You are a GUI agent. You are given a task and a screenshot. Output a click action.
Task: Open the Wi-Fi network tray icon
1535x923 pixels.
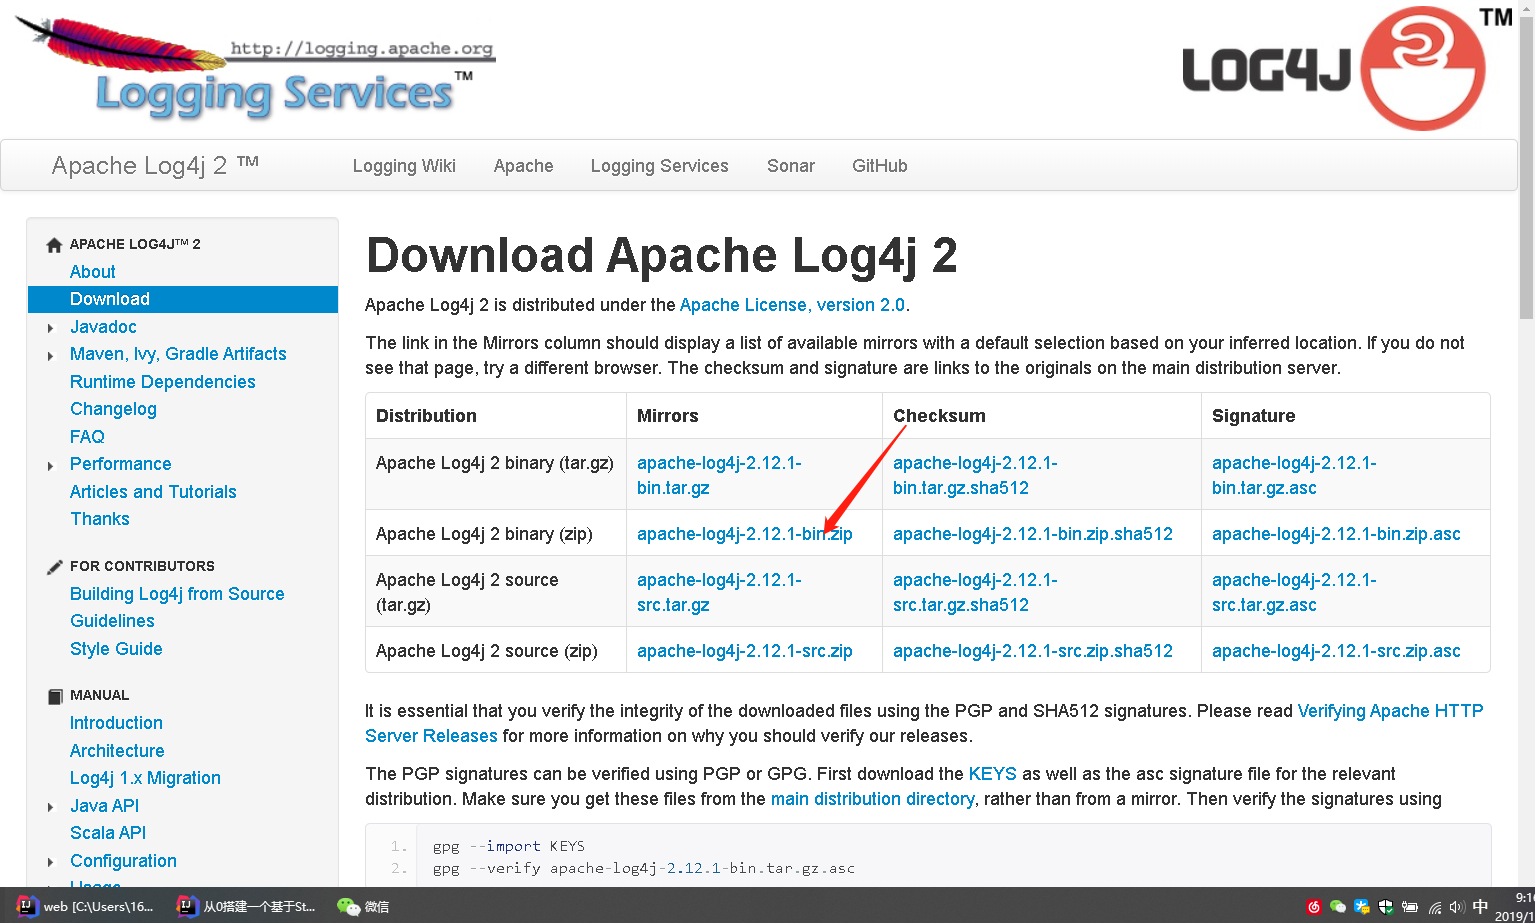pos(1435,908)
